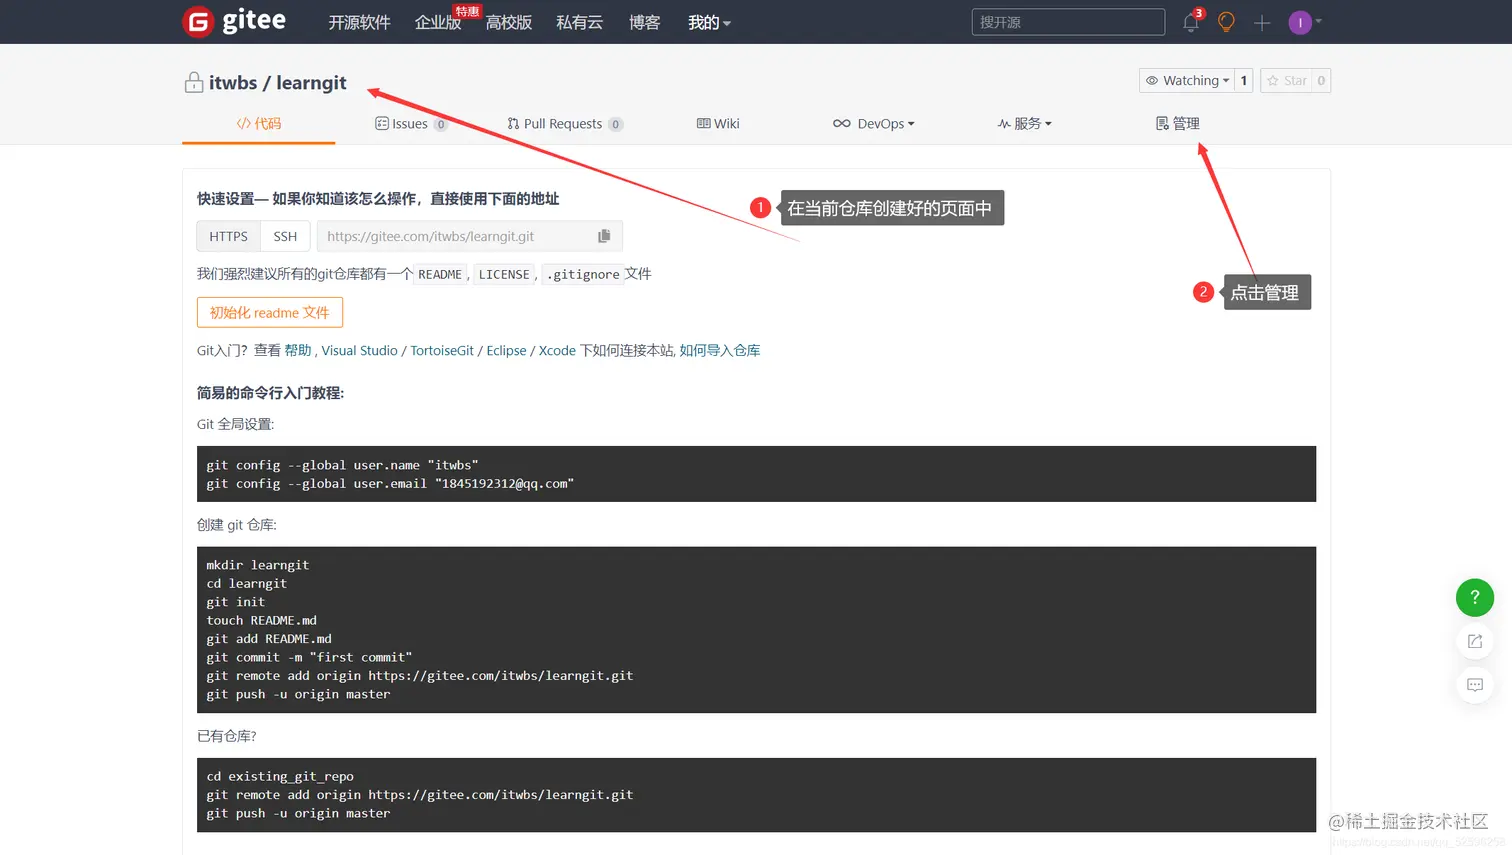
Task: Open the 管理 tab
Action: click(1178, 123)
